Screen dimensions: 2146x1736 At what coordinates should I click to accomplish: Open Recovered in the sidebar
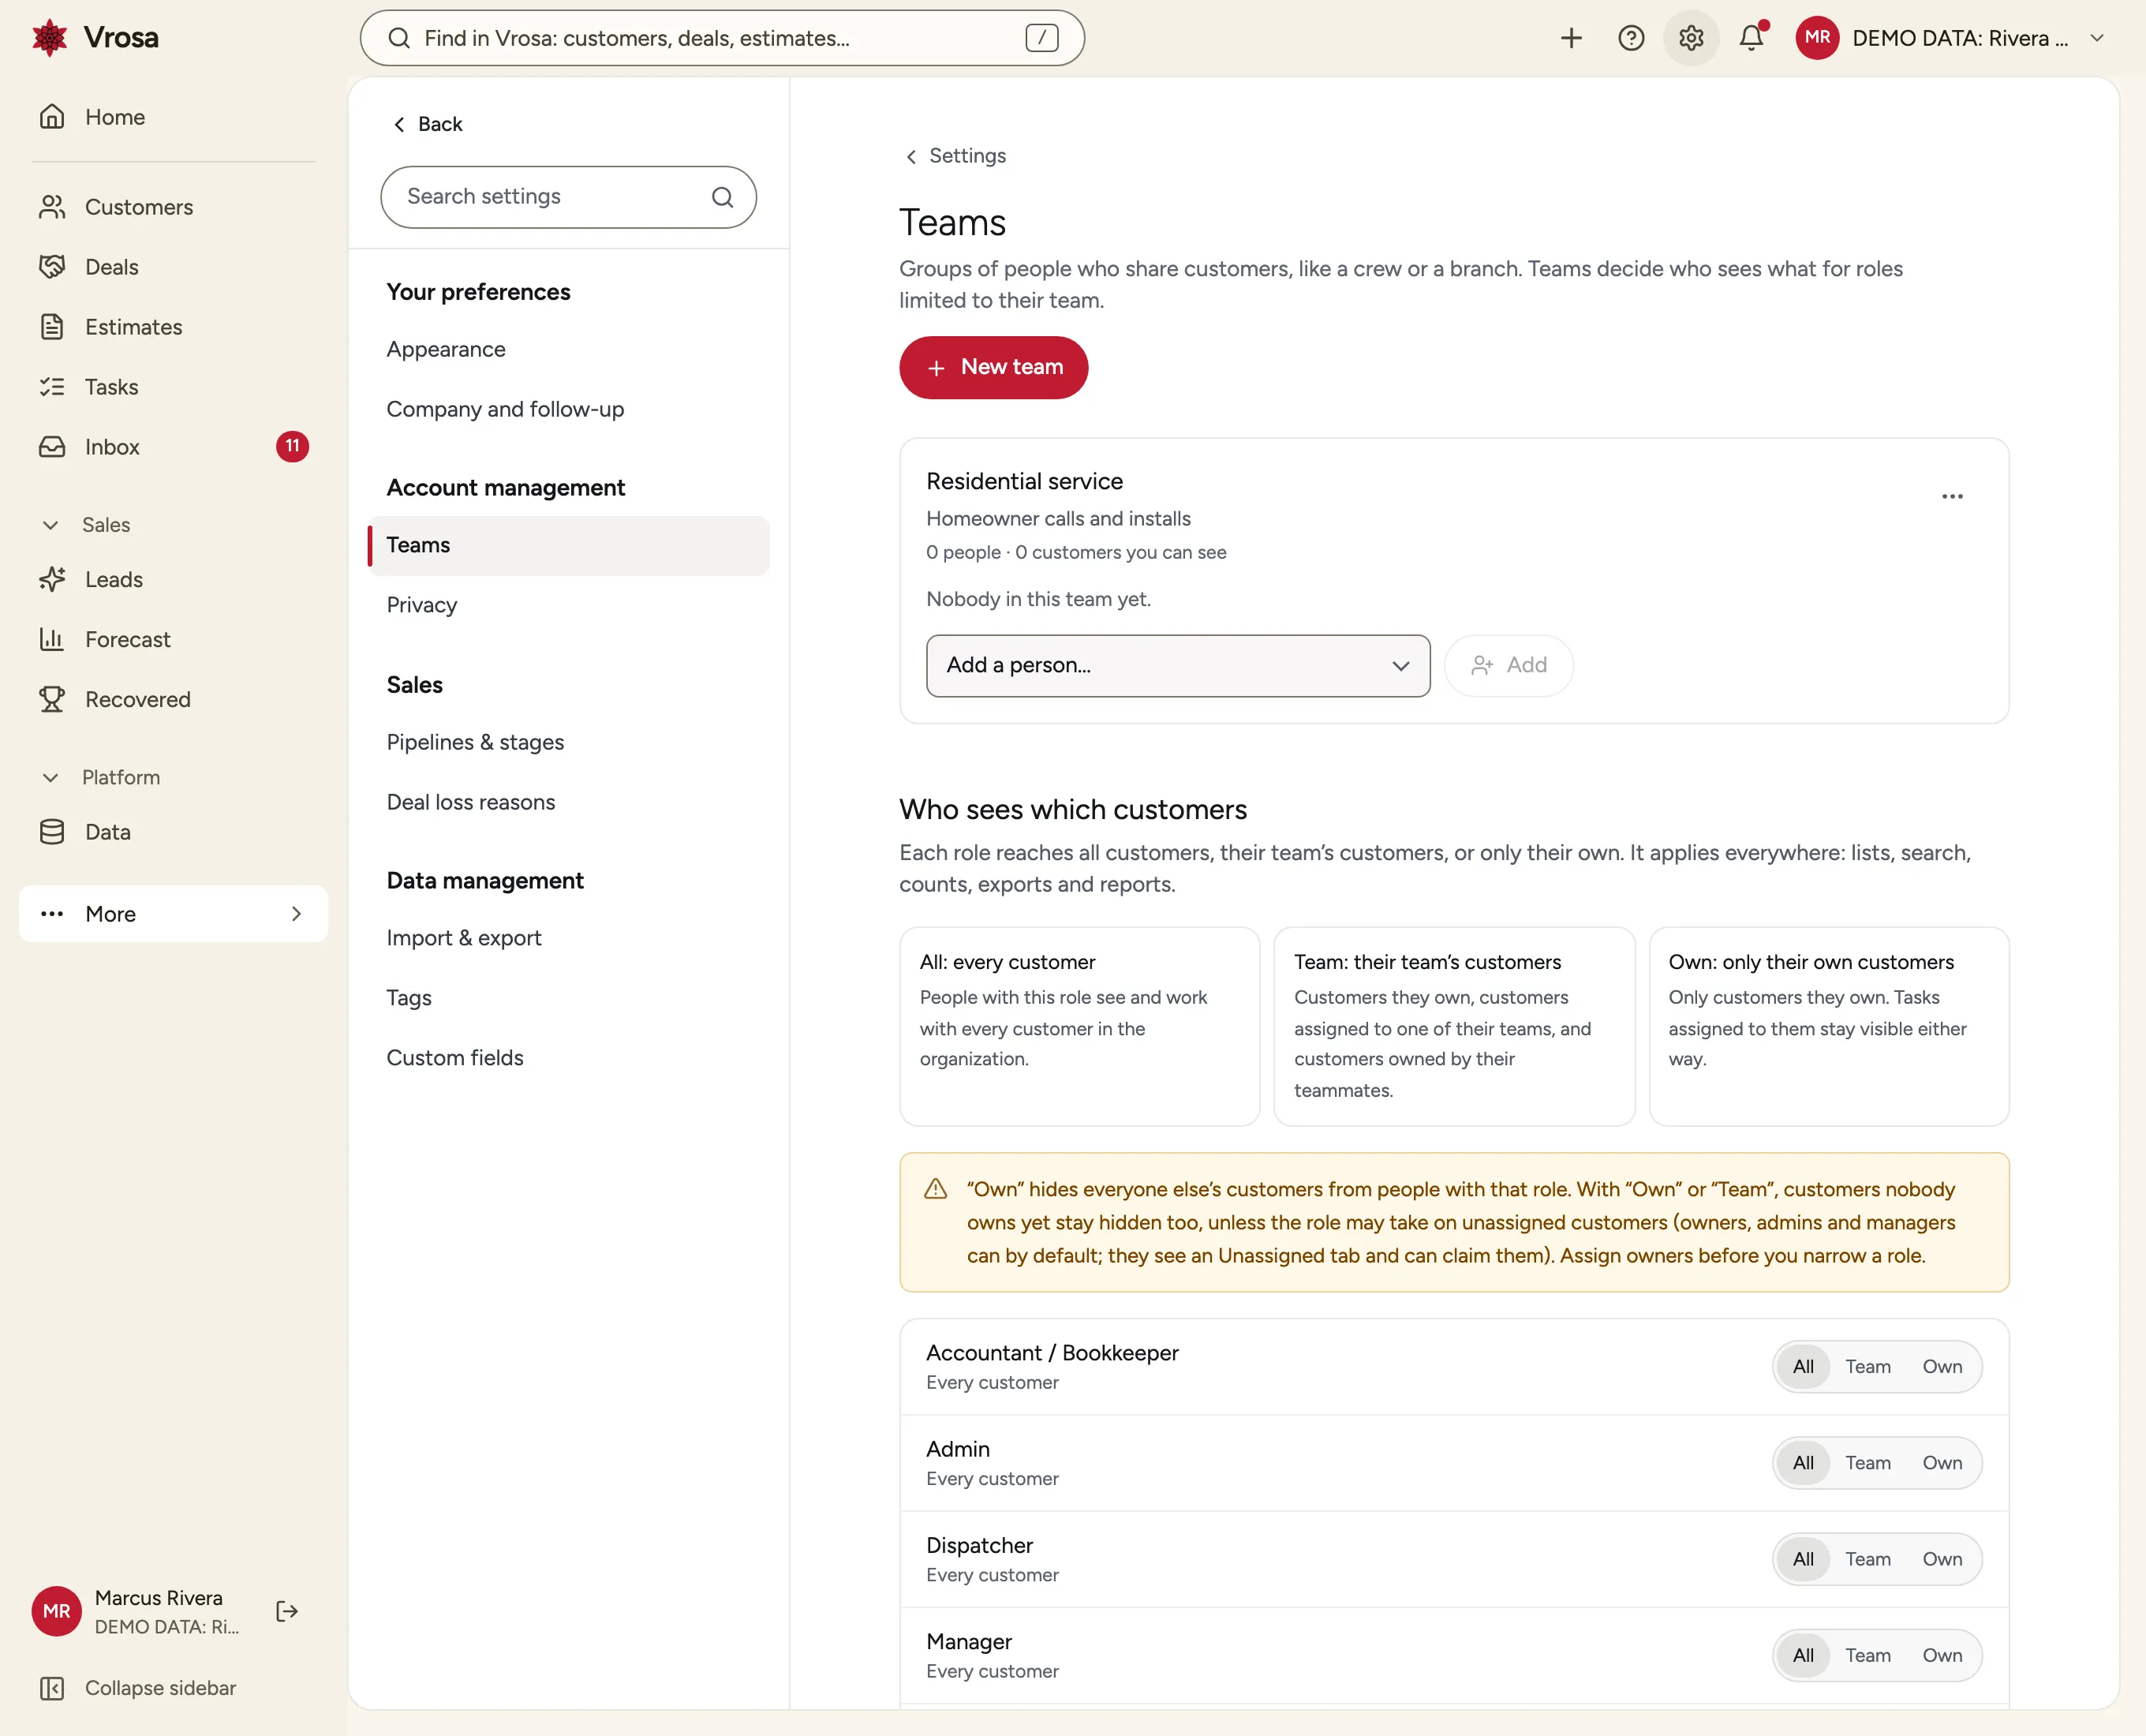(x=173, y=700)
